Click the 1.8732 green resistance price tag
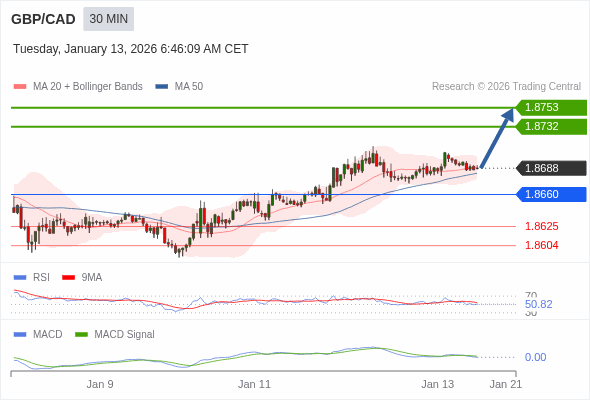 [551, 126]
